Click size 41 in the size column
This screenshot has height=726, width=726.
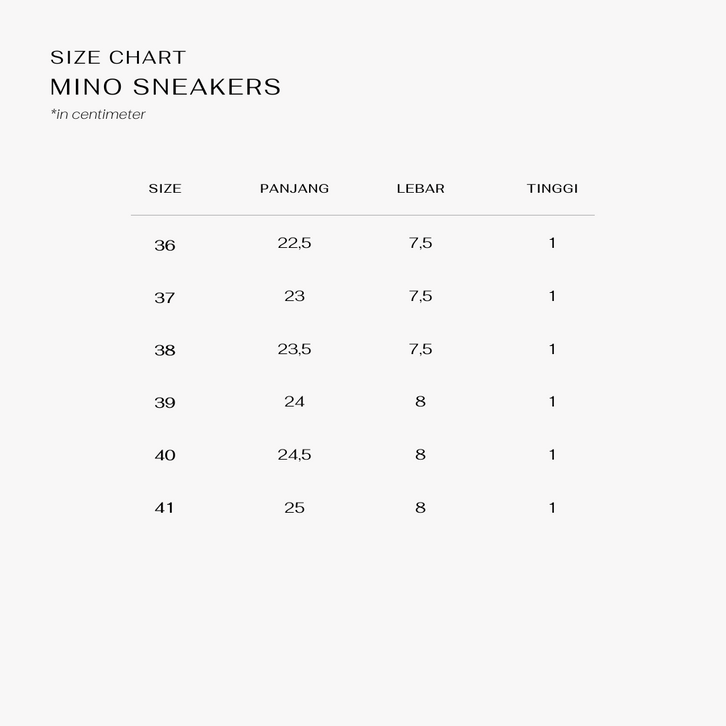point(165,508)
